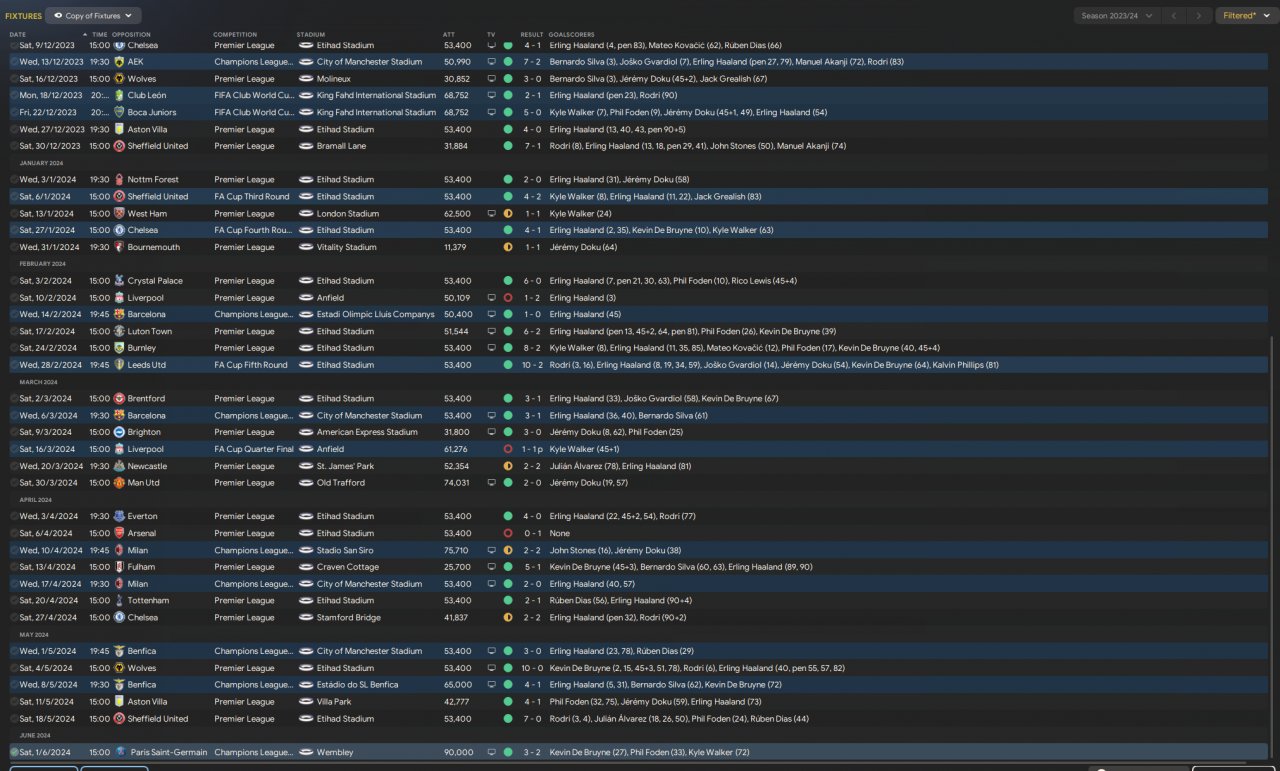Click the Leeds Utd club badge
The width and height of the screenshot is (1280, 771).
coord(119,365)
